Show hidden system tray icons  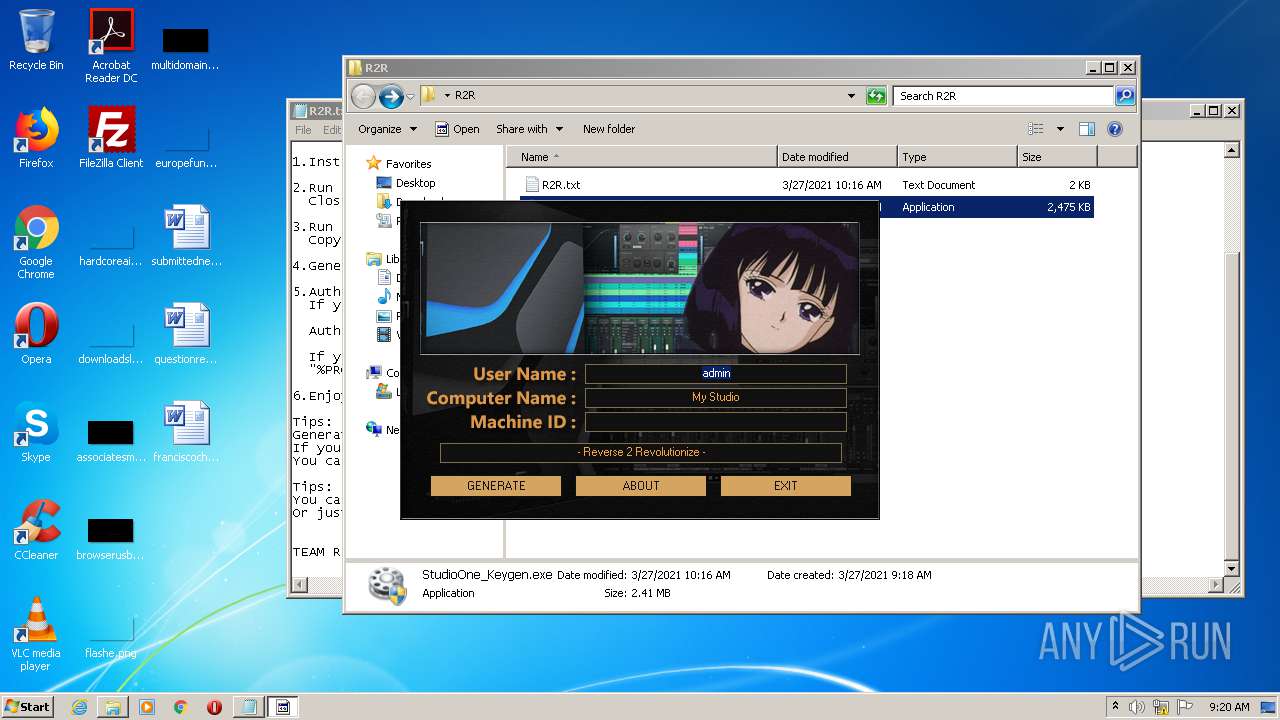[1115, 707]
